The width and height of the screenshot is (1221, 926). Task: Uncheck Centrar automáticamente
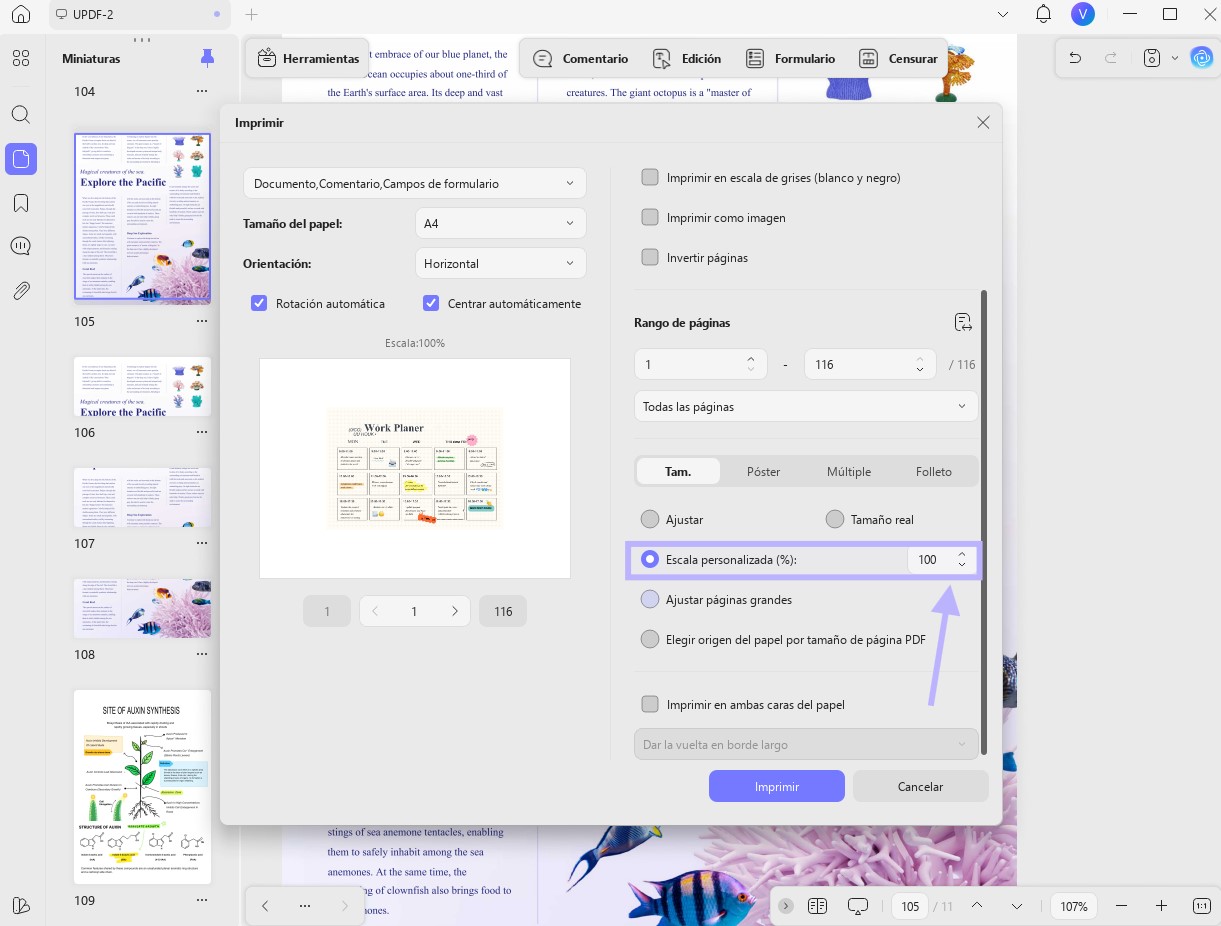click(431, 303)
